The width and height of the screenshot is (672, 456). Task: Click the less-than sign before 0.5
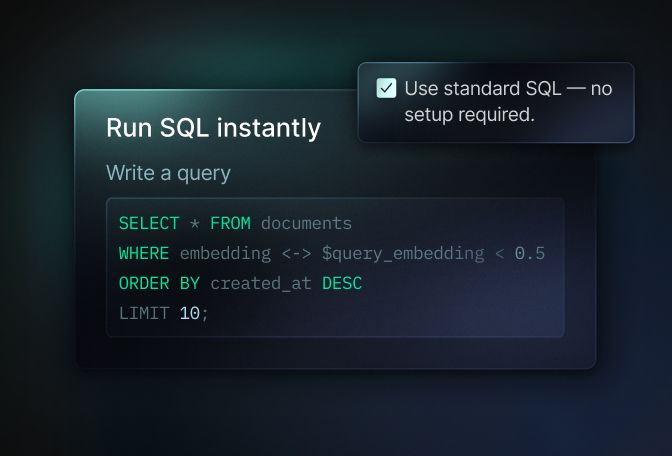(500, 253)
